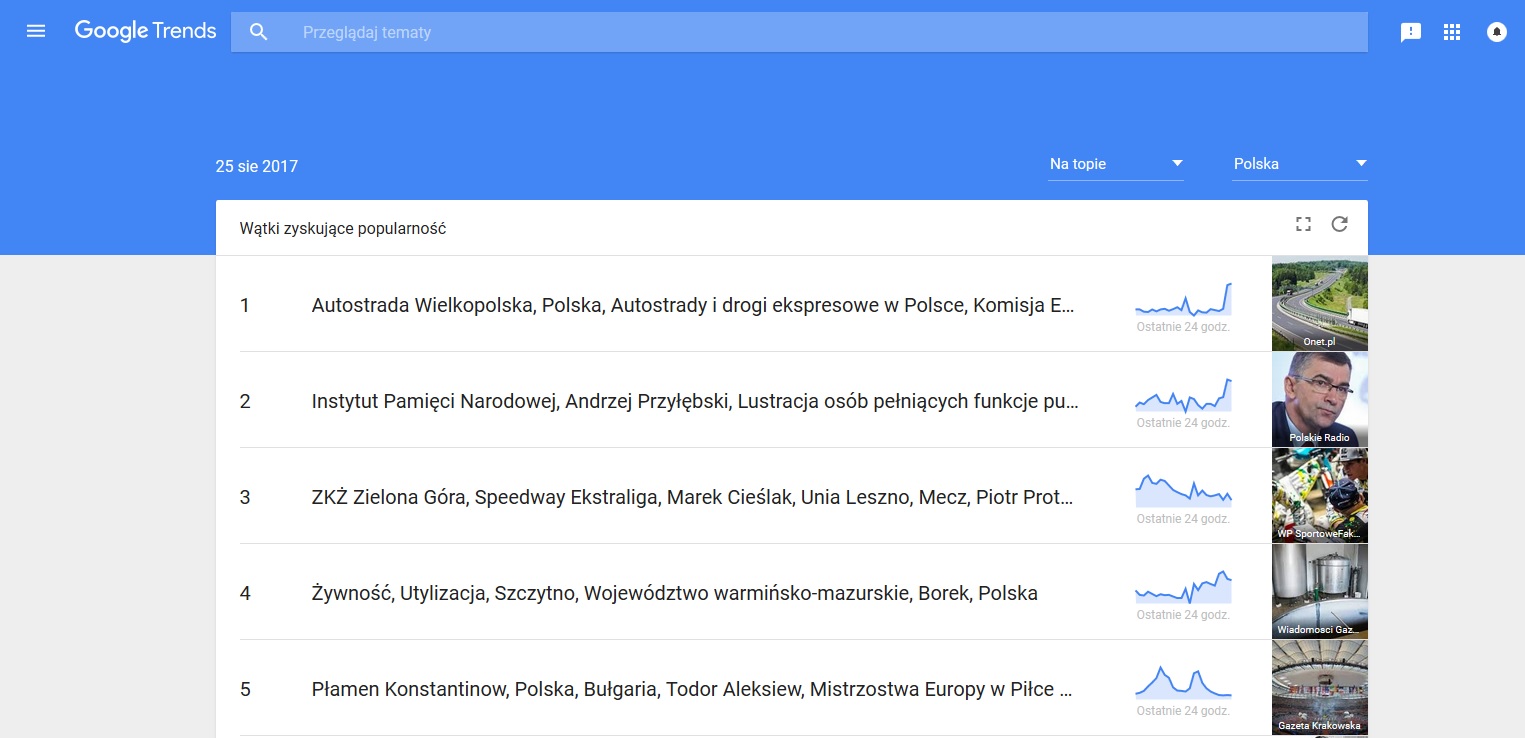This screenshot has height=738, width=1525.
Task: Open the hamburger main menu
Action: pyautogui.click(x=36, y=32)
